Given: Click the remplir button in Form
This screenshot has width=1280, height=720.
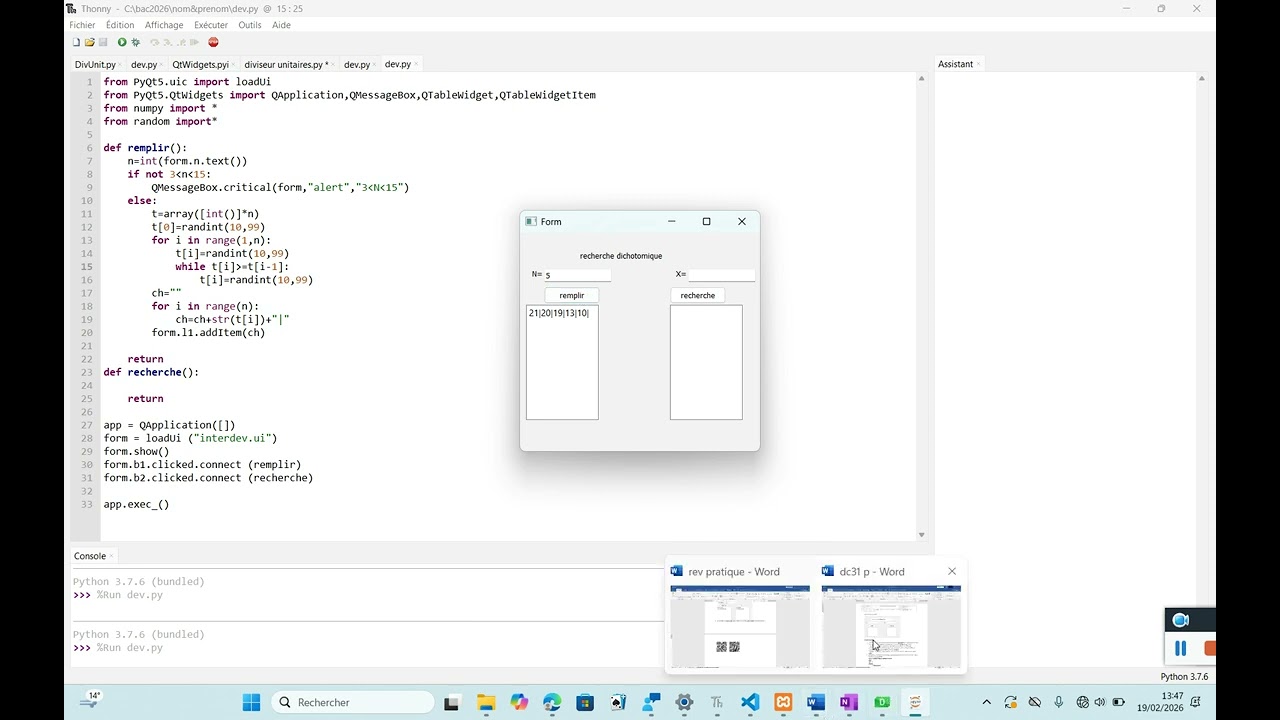Looking at the screenshot, I should coord(572,295).
